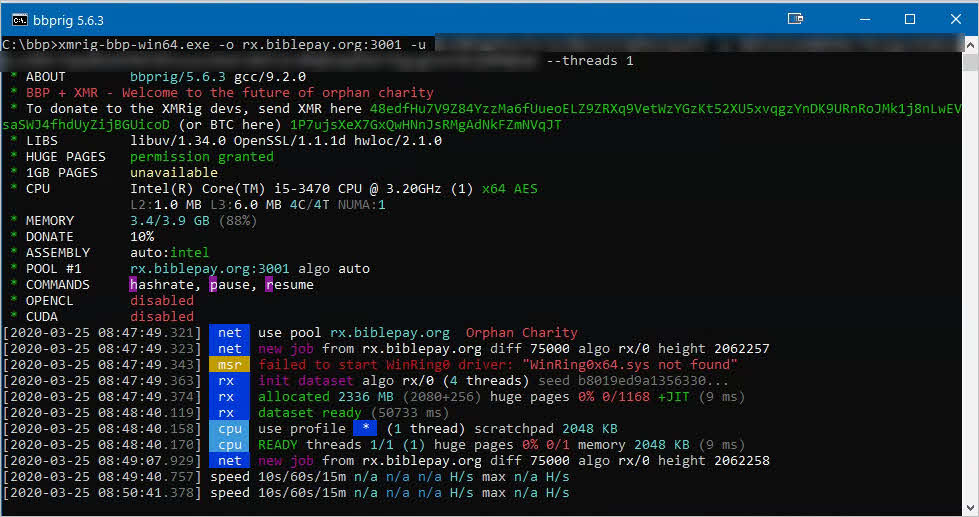Viewport: 979px width, 517px height.
Task: Click 'rx.biblepay.org:3001' in POOL #1 row
Action: [210, 268]
